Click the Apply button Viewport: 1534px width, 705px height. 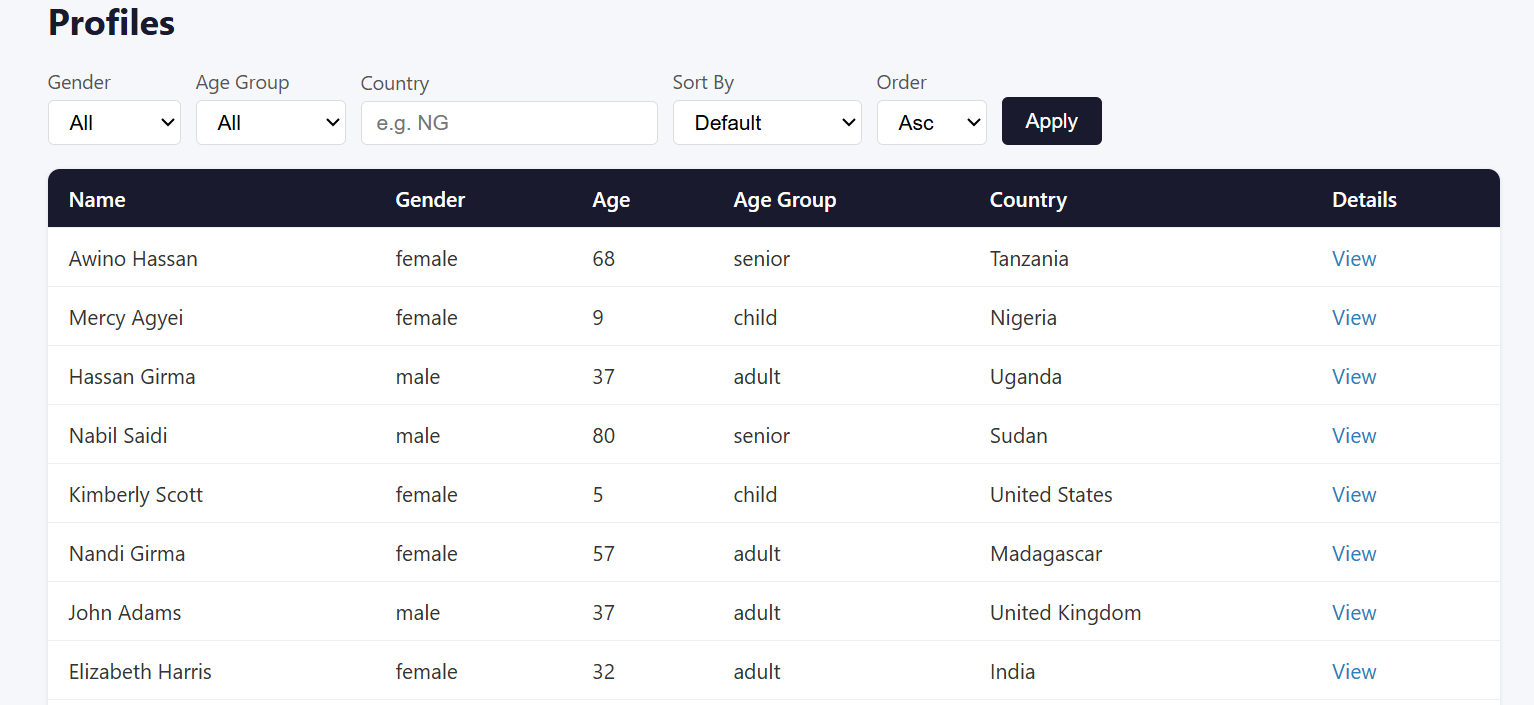[1052, 121]
